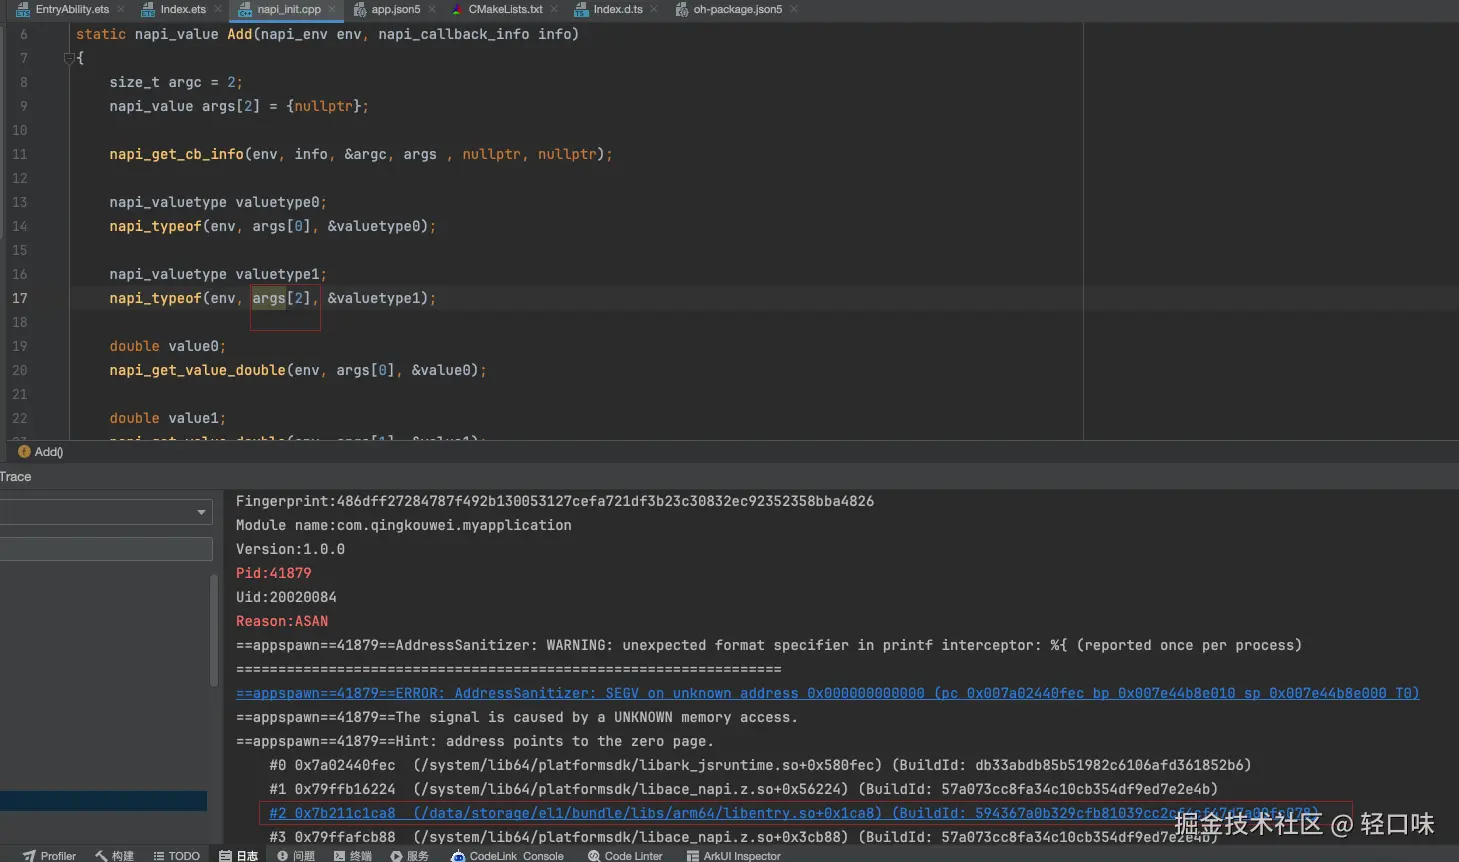Open the 日志 (Log) tool window
This screenshot has width=1459, height=862.
click(238, 855)
